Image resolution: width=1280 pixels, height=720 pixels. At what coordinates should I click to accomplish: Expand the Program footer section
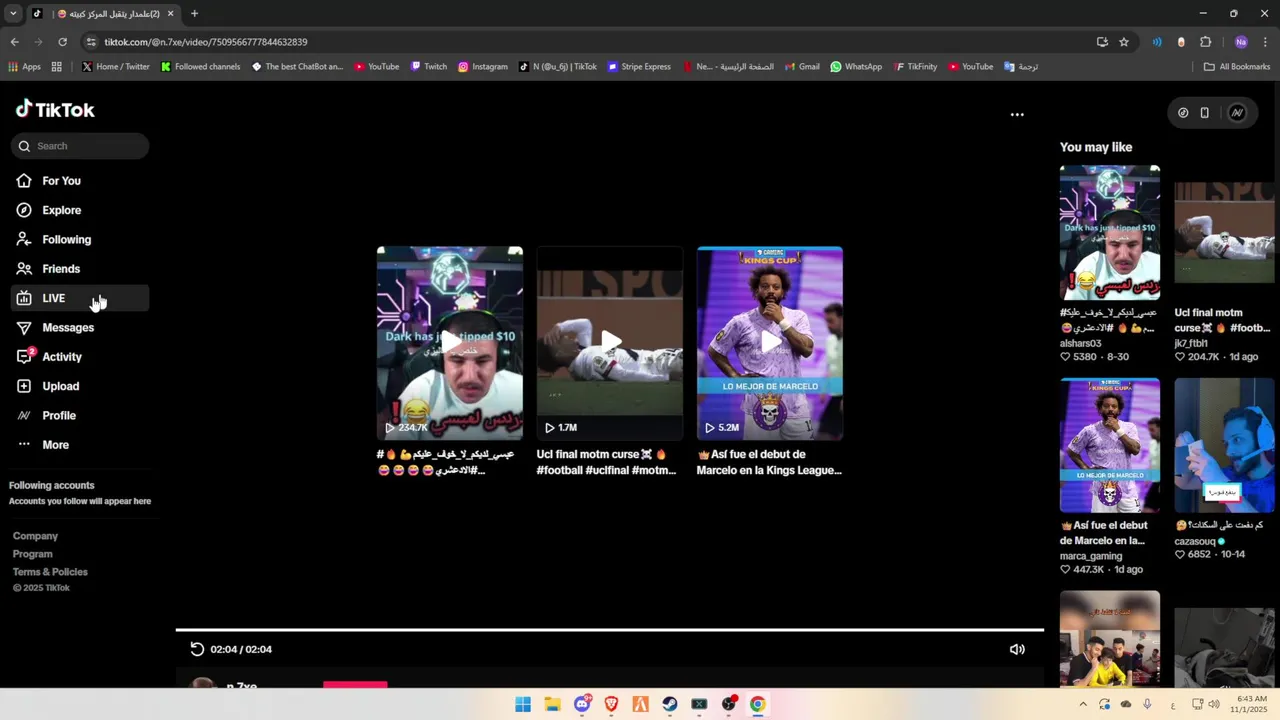click(33, 554)
